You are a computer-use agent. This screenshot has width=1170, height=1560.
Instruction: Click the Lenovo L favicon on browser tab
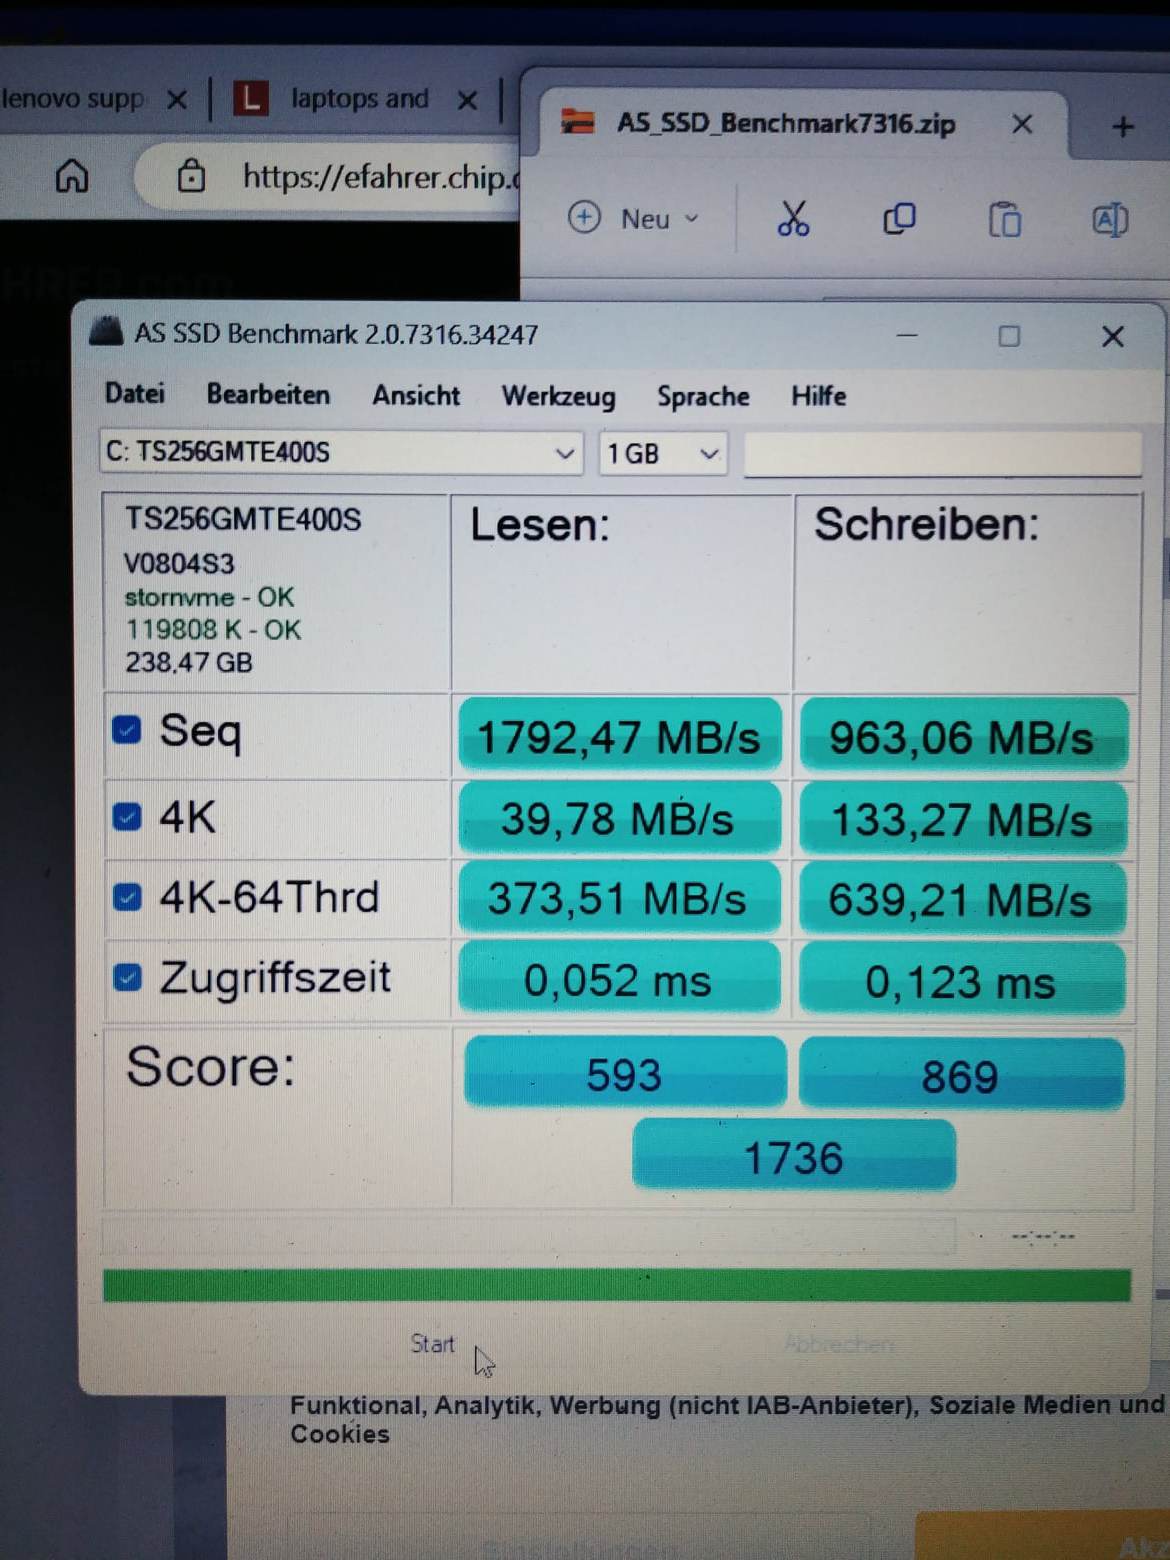point(250,99)
